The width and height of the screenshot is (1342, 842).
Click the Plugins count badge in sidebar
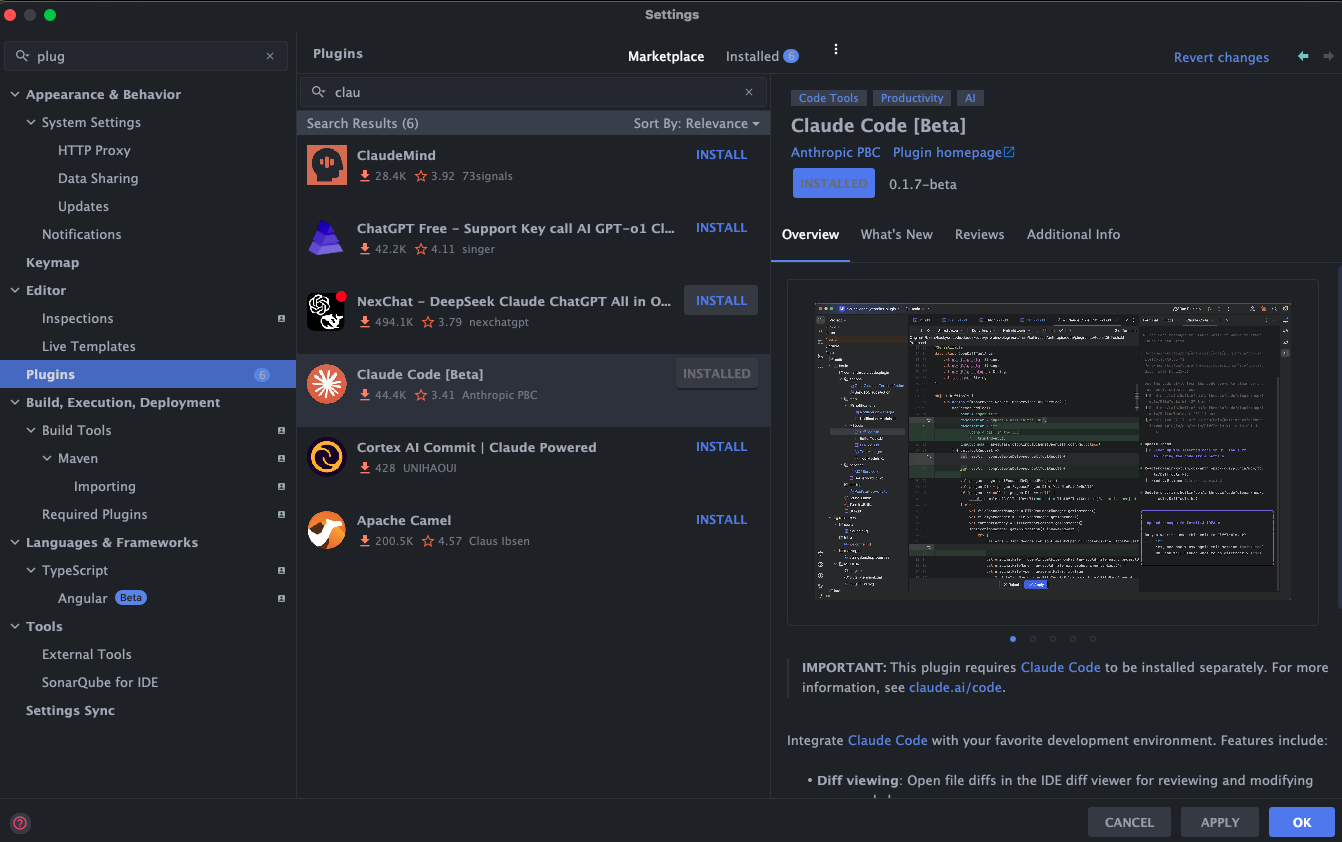pos(262,375)
